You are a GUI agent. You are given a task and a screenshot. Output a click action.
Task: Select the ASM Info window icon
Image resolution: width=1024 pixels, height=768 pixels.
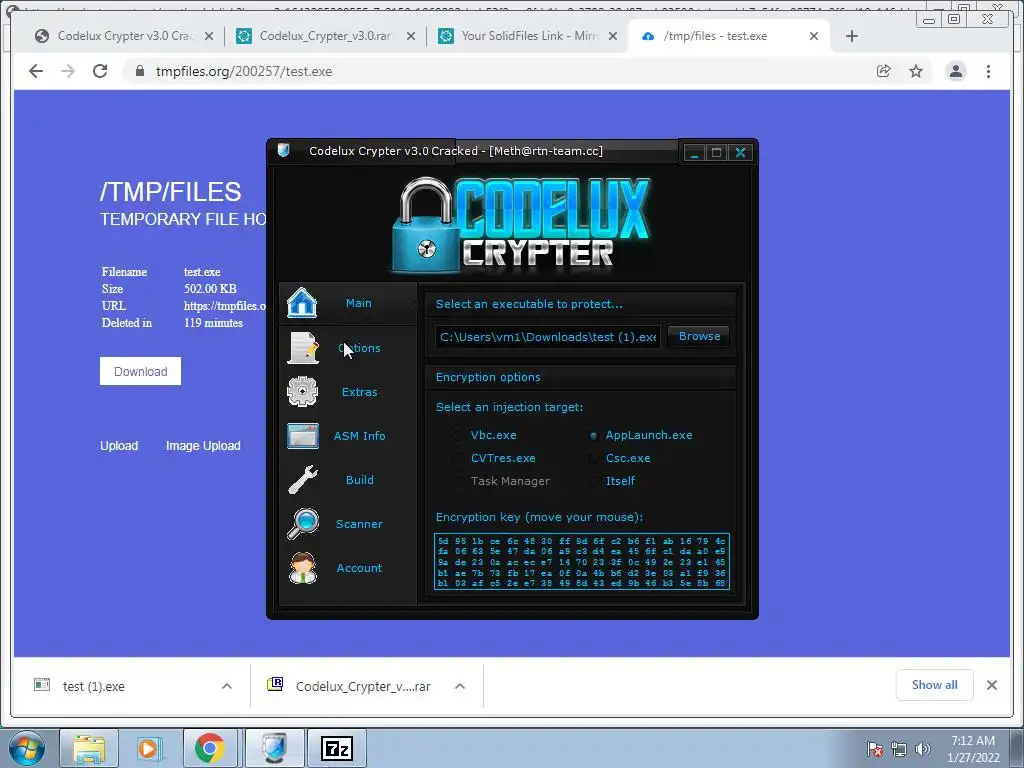click(x=302, y=436)
